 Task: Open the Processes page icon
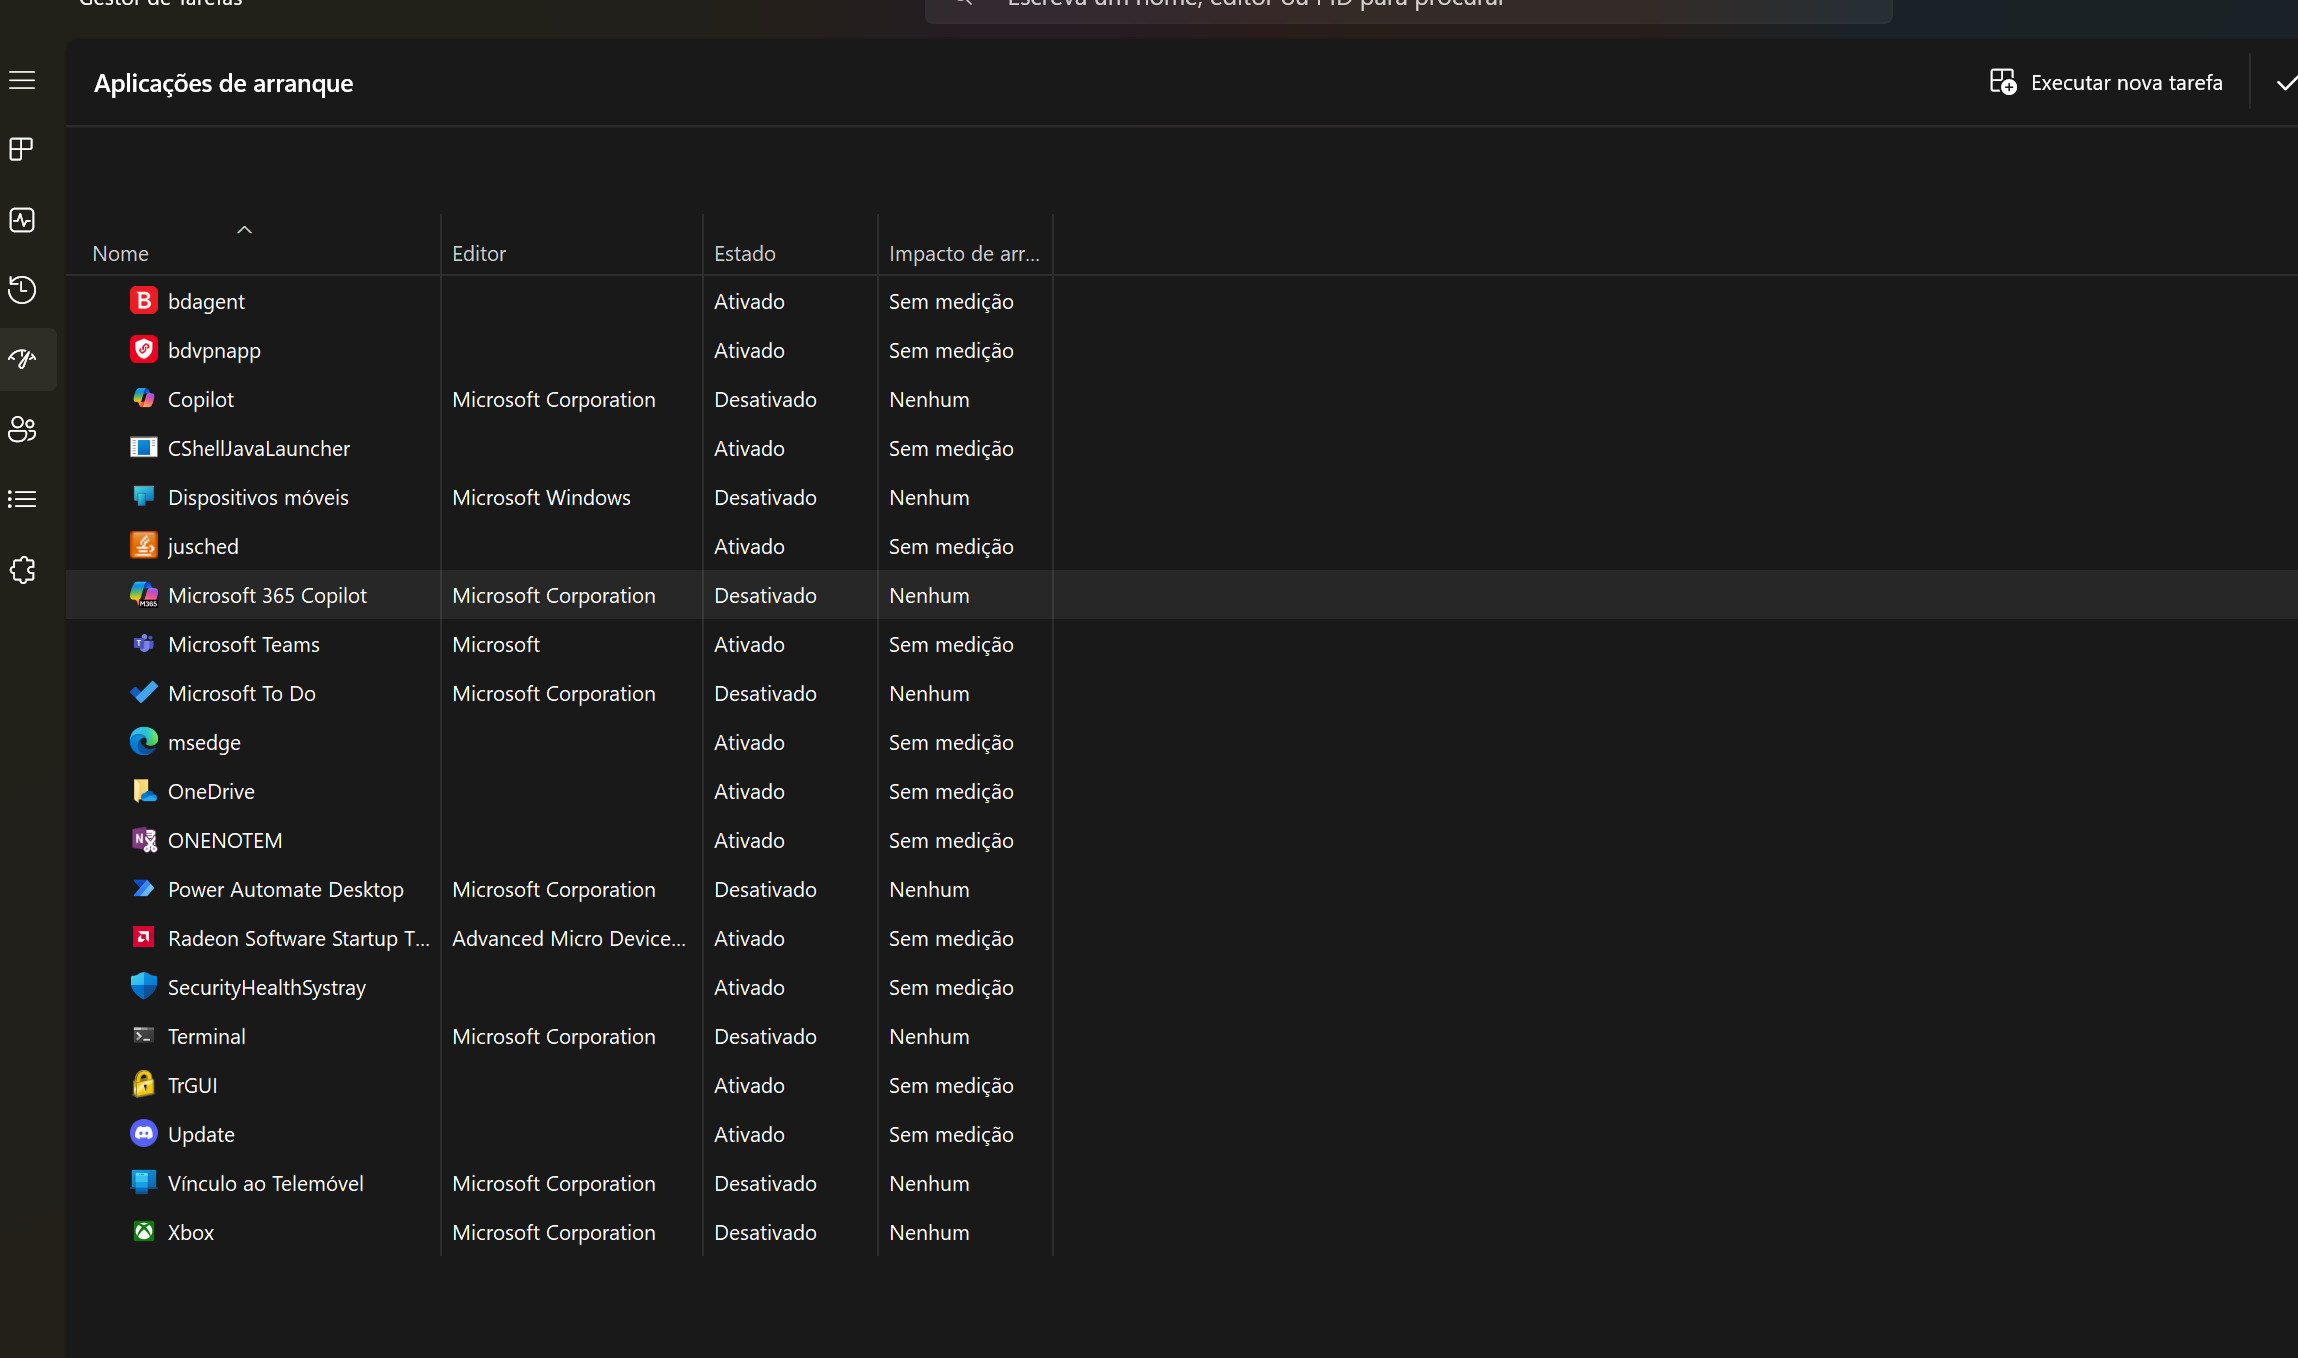[x=22, y=150]
